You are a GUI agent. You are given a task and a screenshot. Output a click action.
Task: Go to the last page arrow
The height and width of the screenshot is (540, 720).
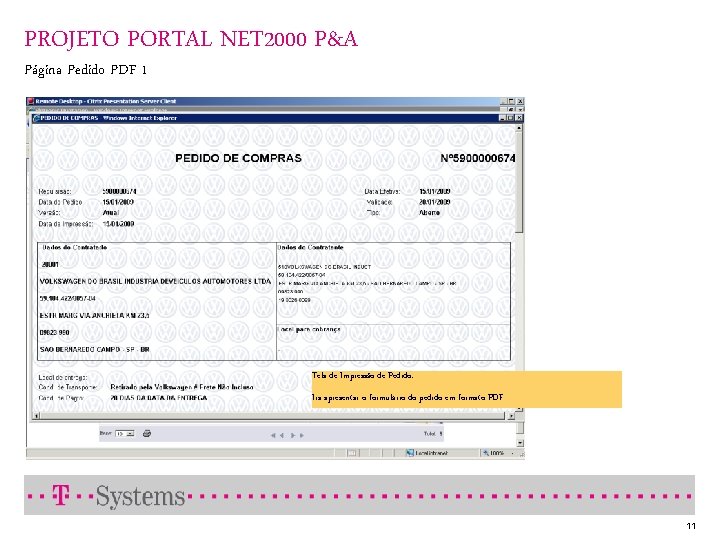coord(302,435)
